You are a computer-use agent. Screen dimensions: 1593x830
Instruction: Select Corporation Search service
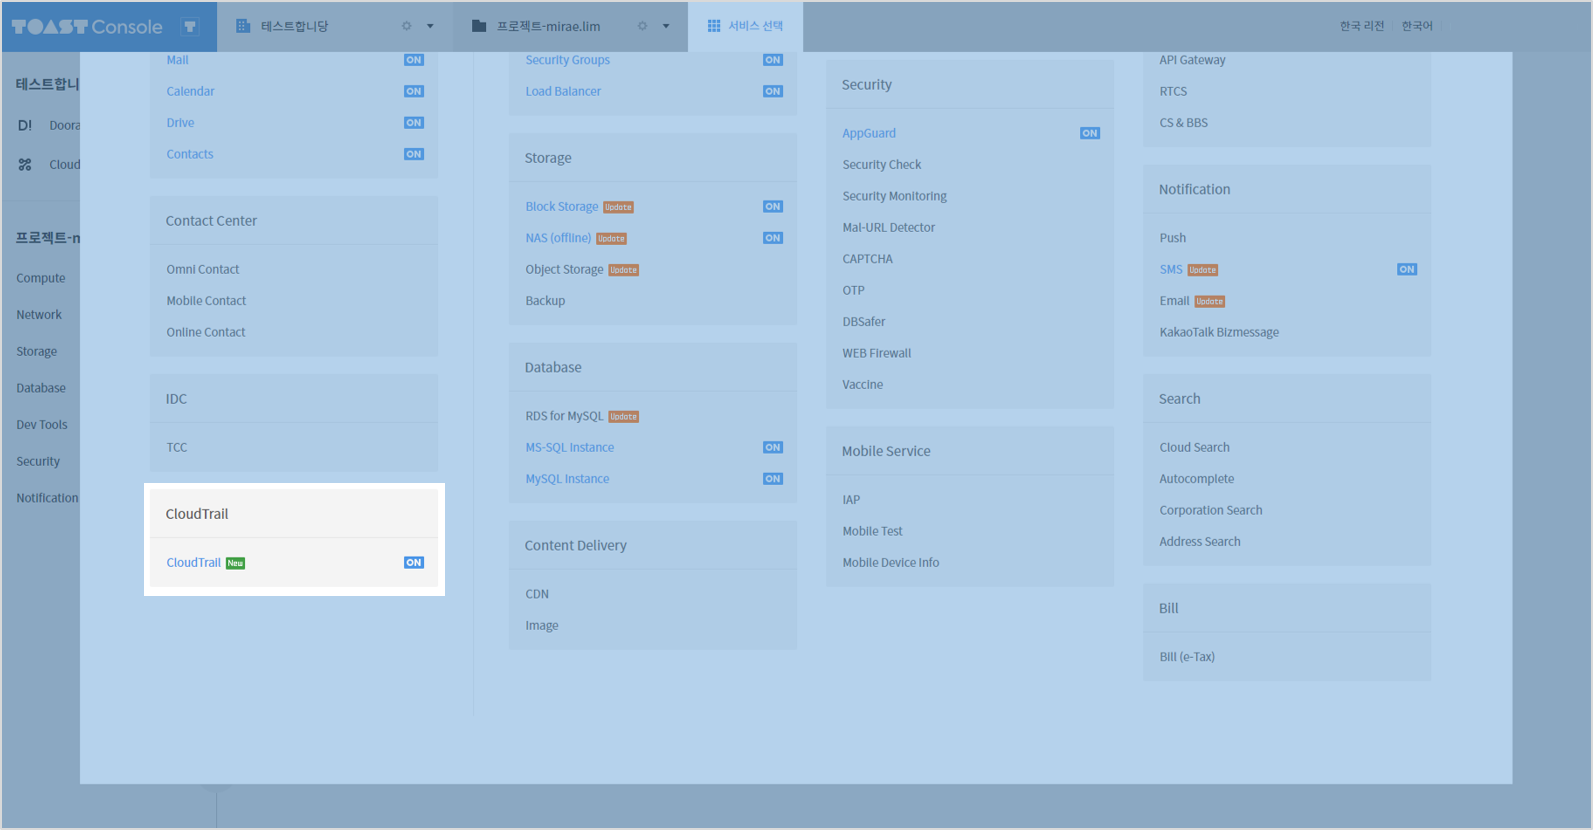click(1211, 510)
